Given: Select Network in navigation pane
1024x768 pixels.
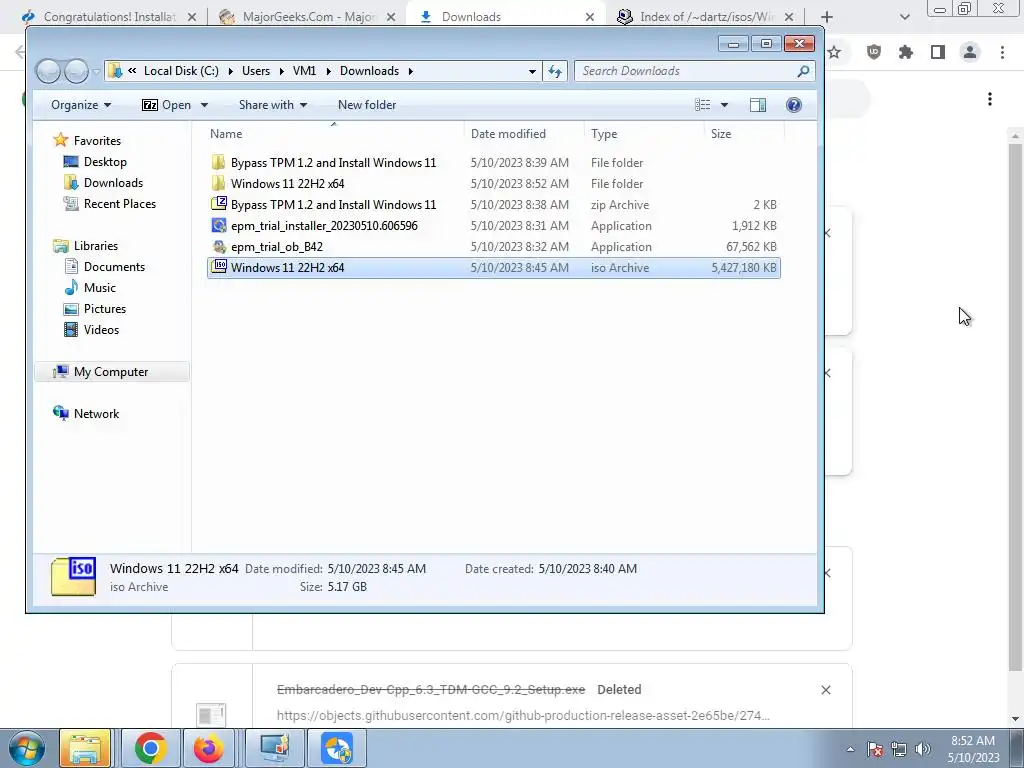Looking at the screenshot, I should (96, 413).
